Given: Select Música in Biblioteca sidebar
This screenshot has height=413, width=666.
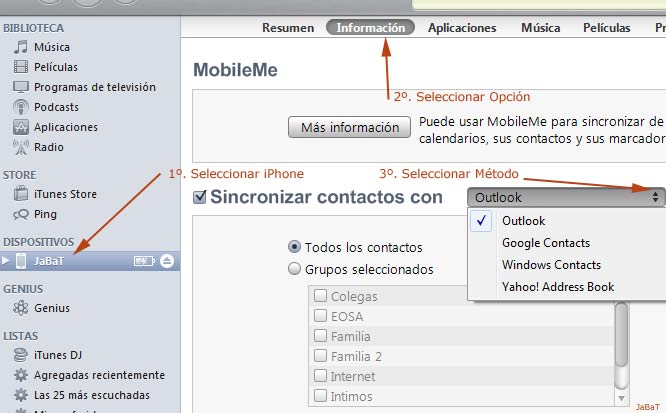Looking at the screenshot, I should (52, 47).
